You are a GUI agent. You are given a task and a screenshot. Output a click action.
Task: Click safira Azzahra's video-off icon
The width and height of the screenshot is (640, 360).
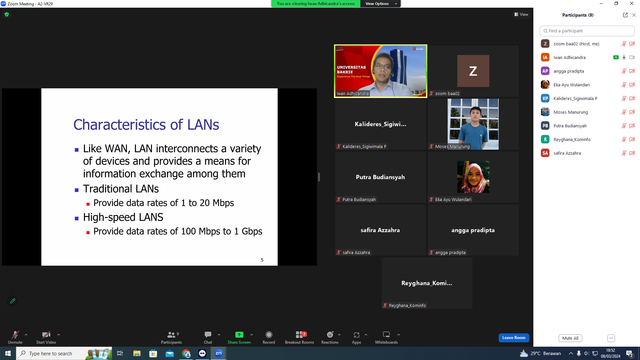632,153
